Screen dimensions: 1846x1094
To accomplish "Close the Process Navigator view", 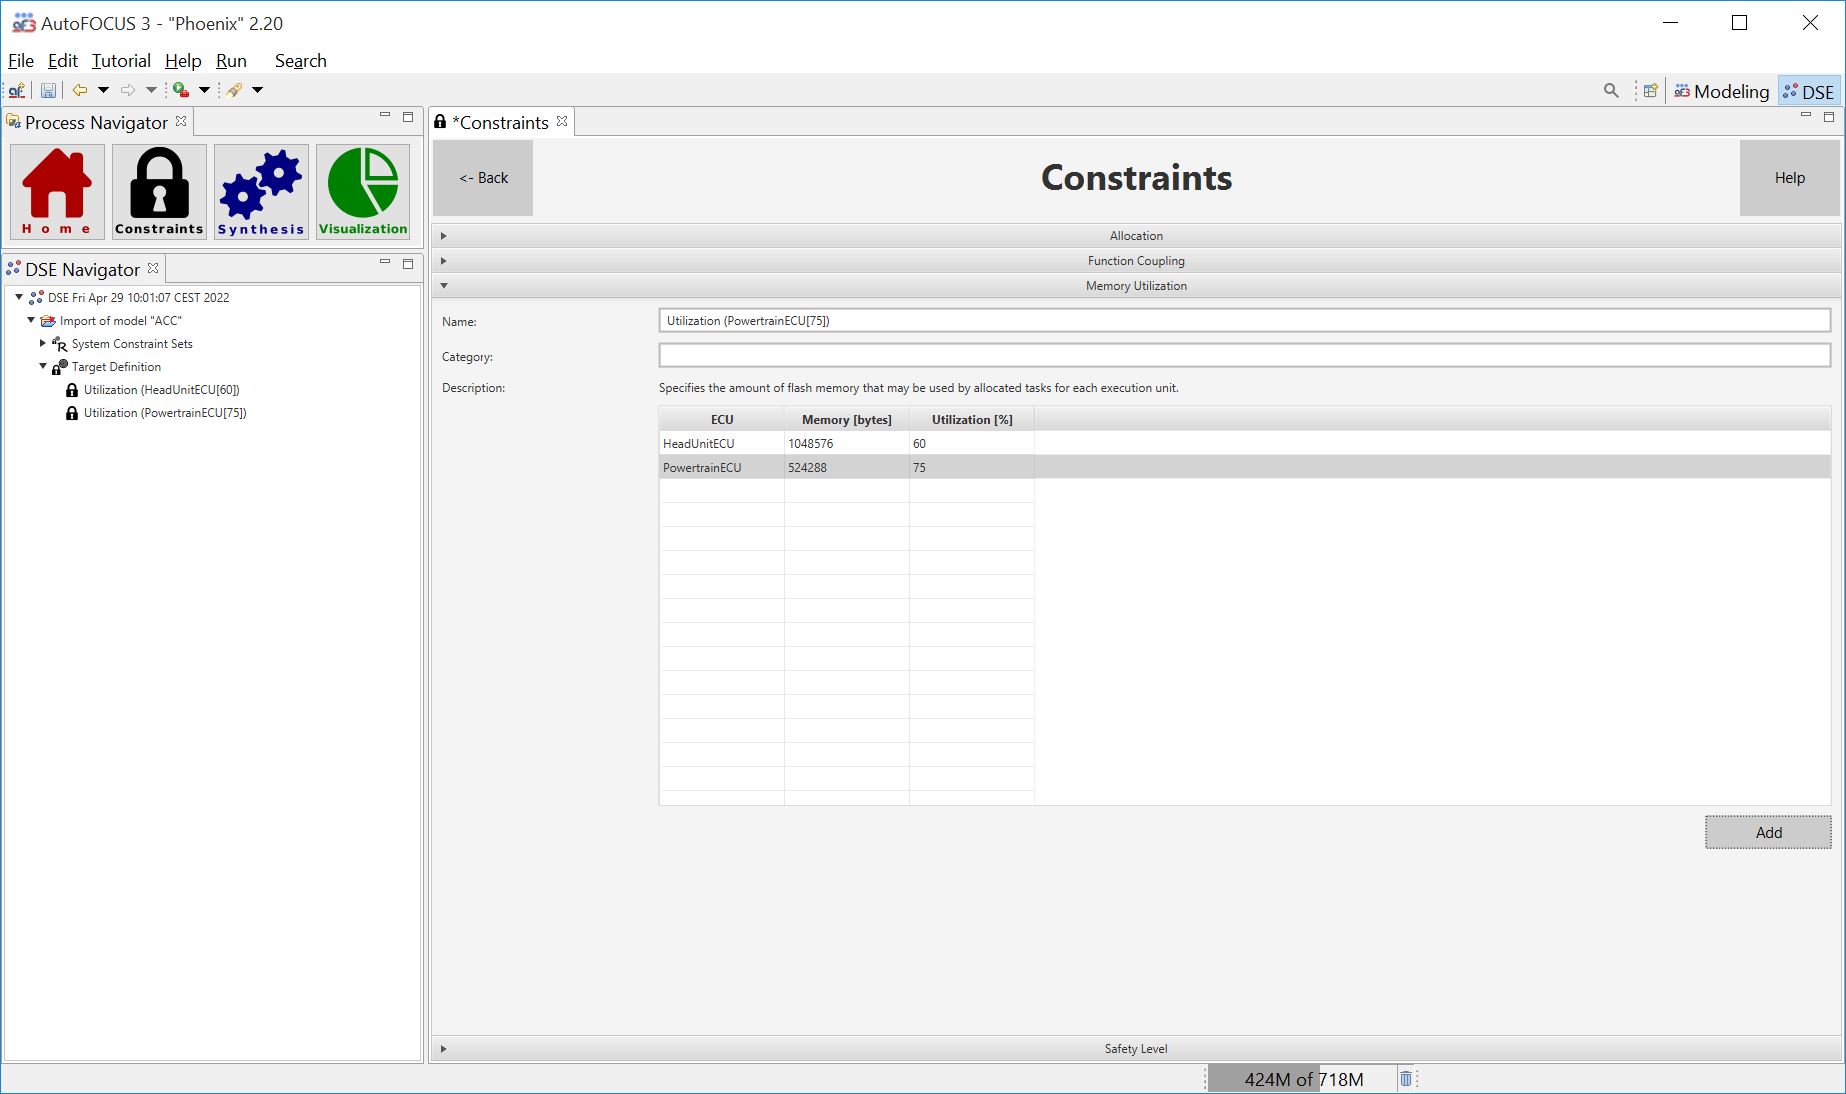I will (x=181, y=121).
